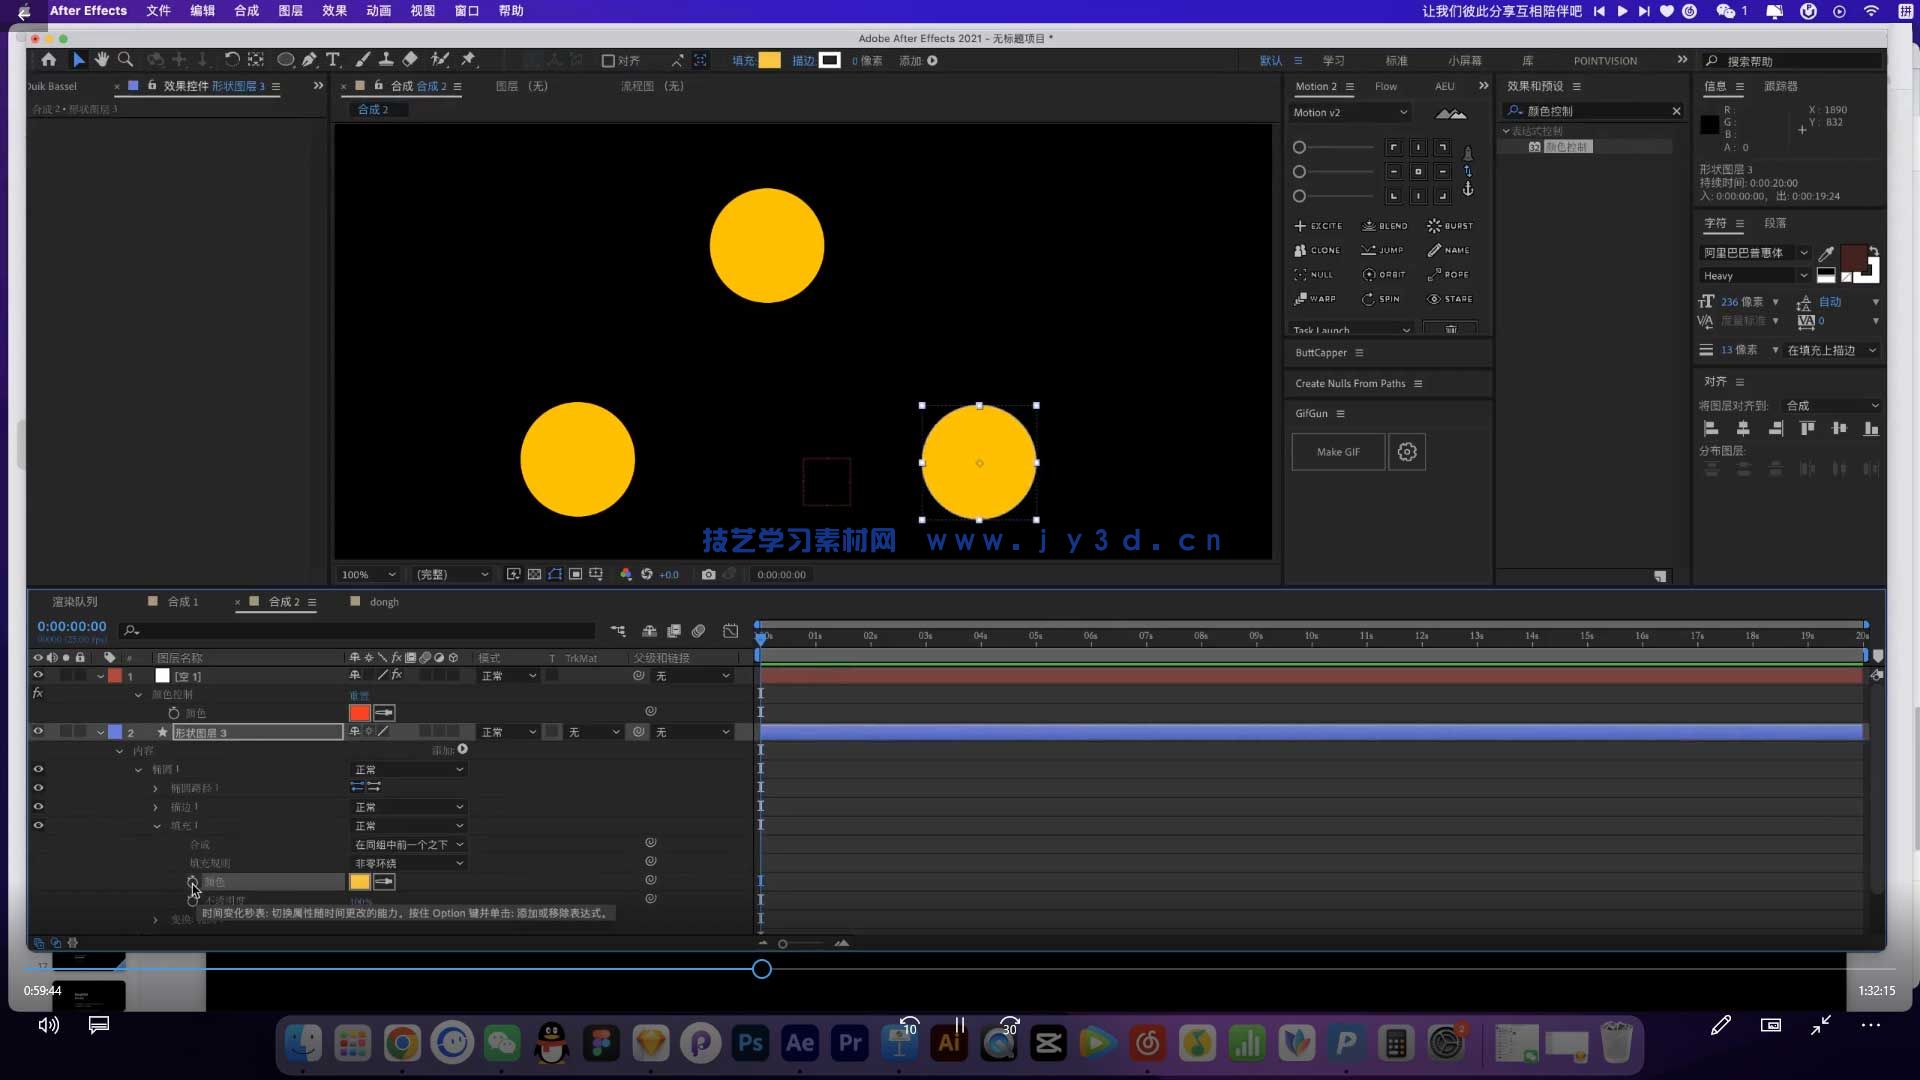
Task: Hide the 形状图层 3 layer eye
Action: pyautogui.click(x=38, y=732)
